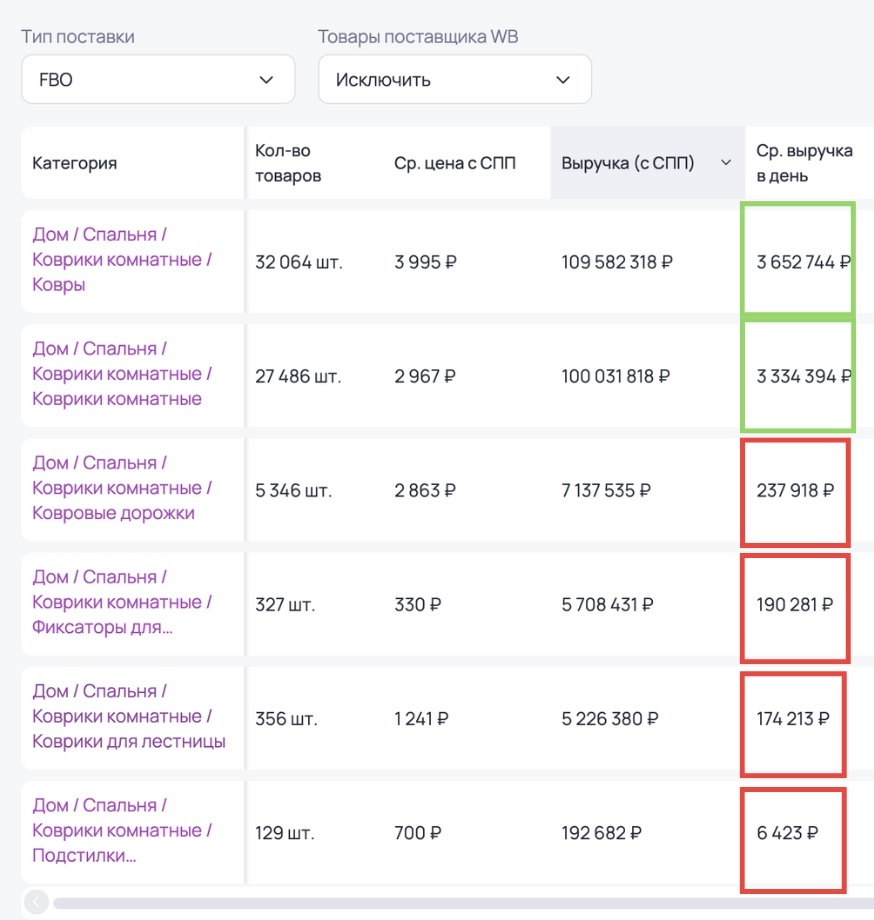Click the 32 064 шт. quantity cell
Screen dimensions: 874x920
coord(298,263)
